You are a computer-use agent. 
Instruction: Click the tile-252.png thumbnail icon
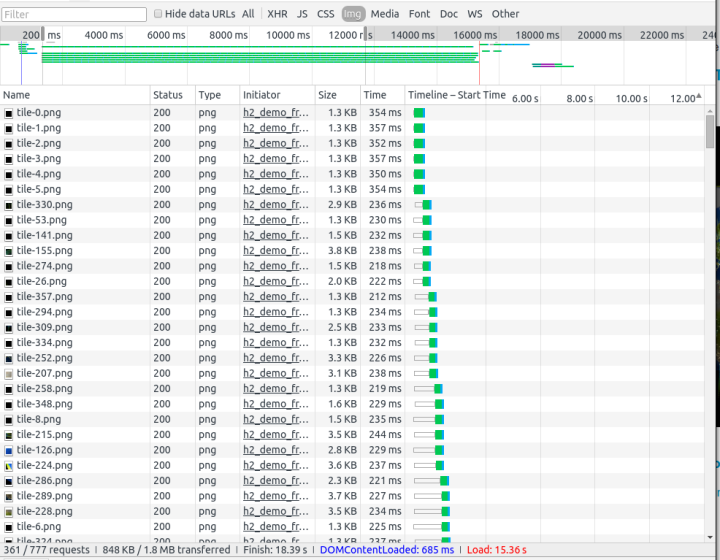[9, 358]
